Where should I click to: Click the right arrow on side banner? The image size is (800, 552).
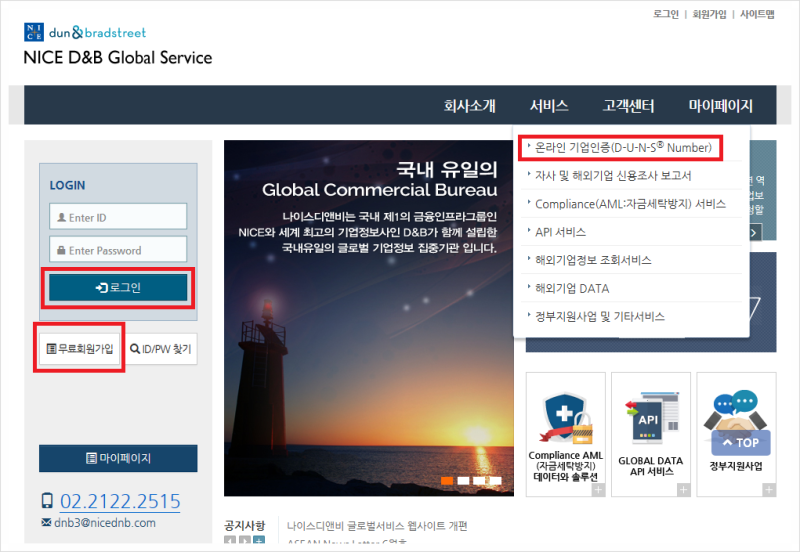click(x=754, y=233)
